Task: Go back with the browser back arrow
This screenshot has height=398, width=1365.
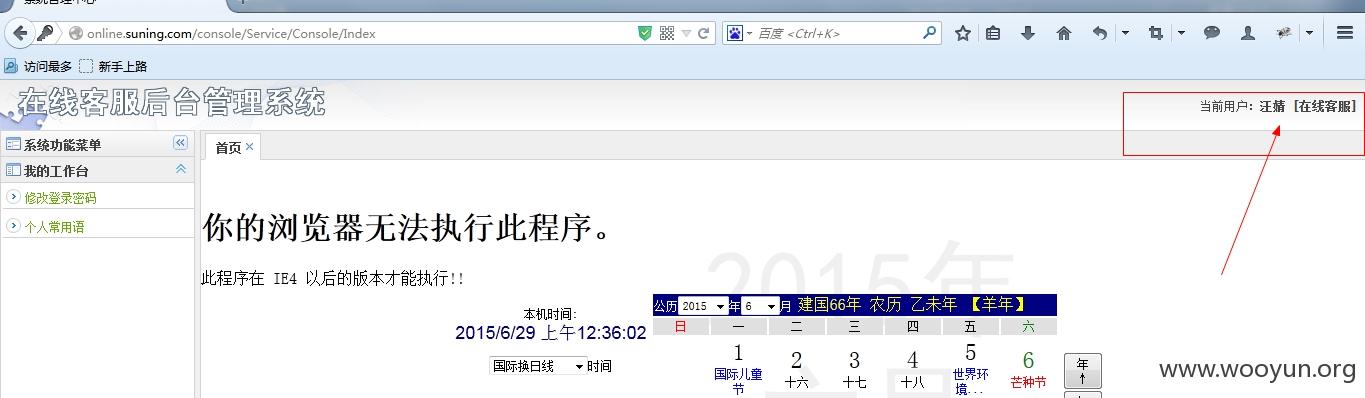Action: click(x=20, y=33)
